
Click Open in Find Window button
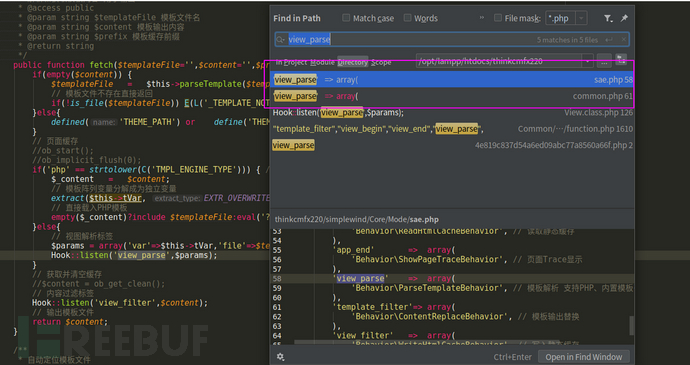point(584,357)
